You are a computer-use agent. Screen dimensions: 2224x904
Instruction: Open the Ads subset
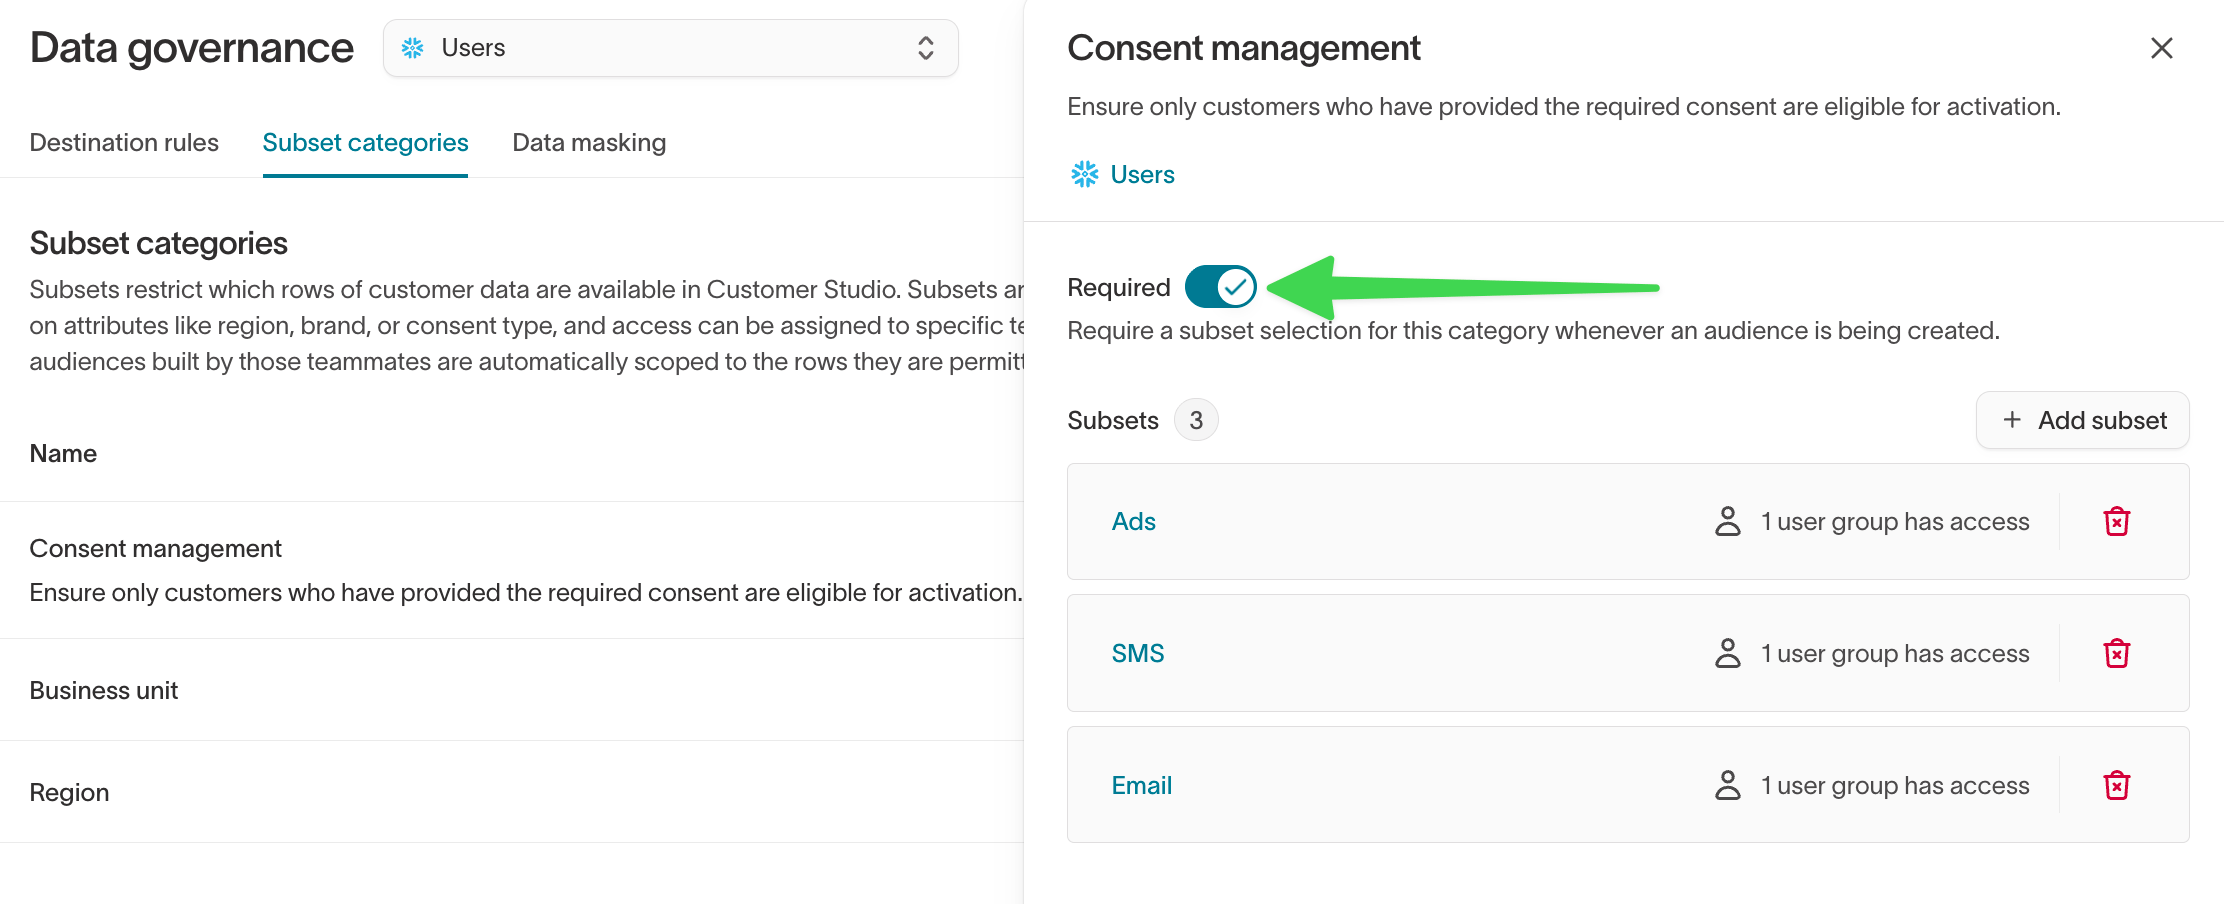[x=1134, y=522]
